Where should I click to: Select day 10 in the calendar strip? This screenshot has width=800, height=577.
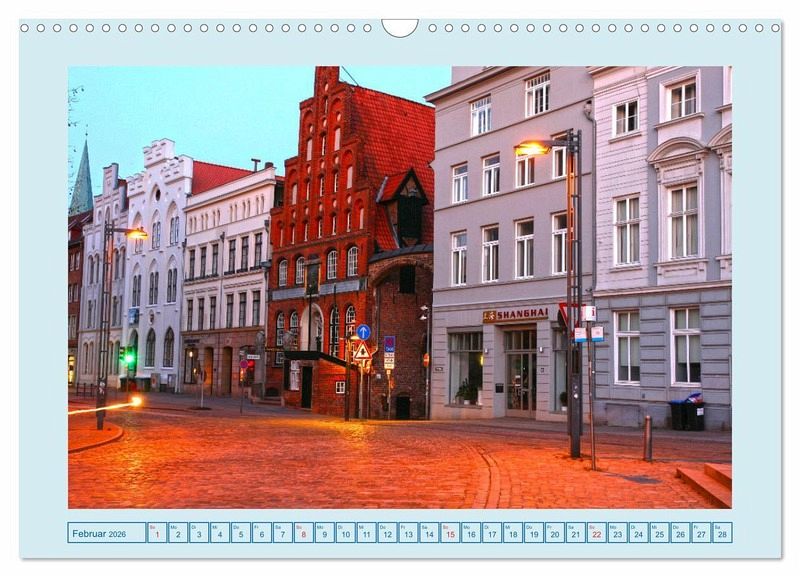(345, 532)
